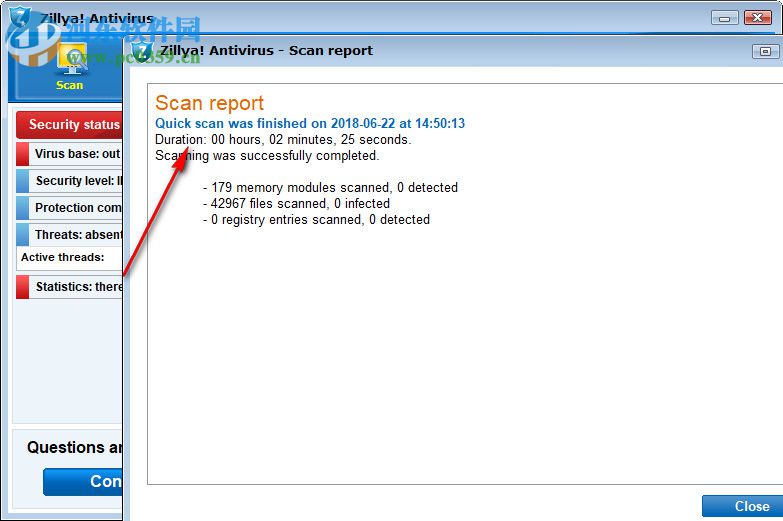783x521 pixels.
Task: Open the Threats: absent status row
Action: [x=69, y=235]
